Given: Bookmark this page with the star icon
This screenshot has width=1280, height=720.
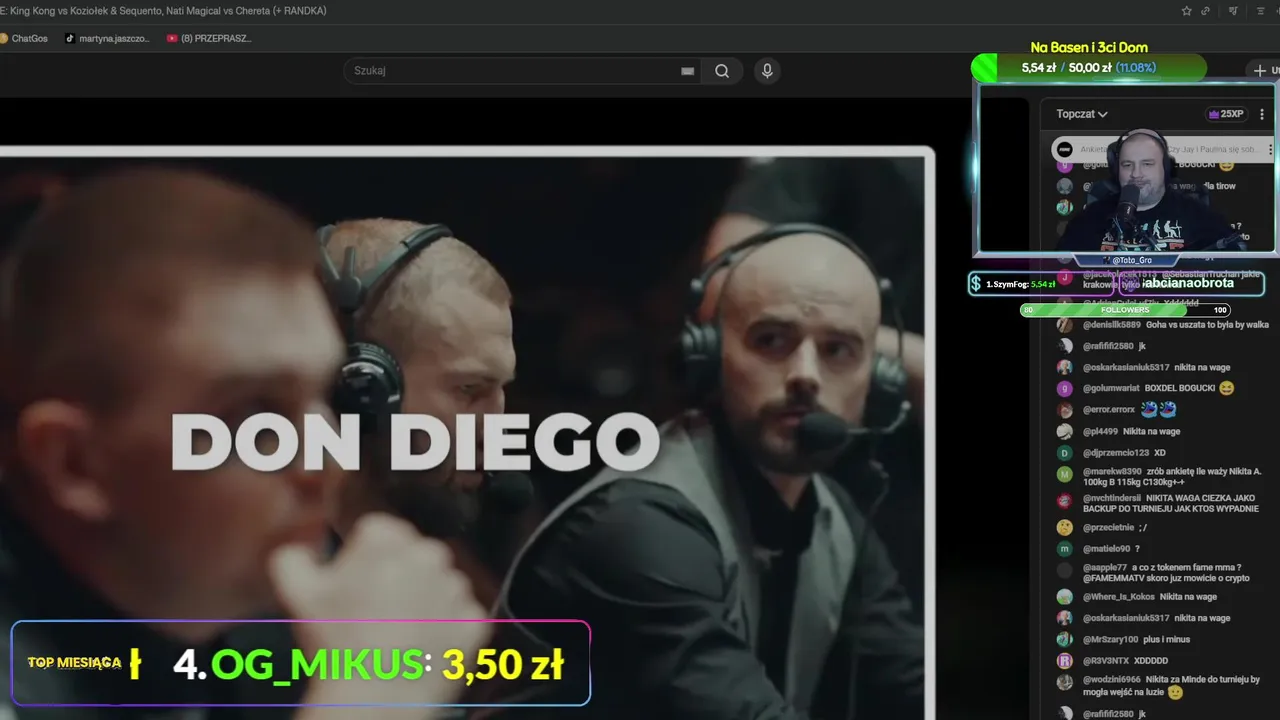Looking at the screenshot, I should [1186, 11].
